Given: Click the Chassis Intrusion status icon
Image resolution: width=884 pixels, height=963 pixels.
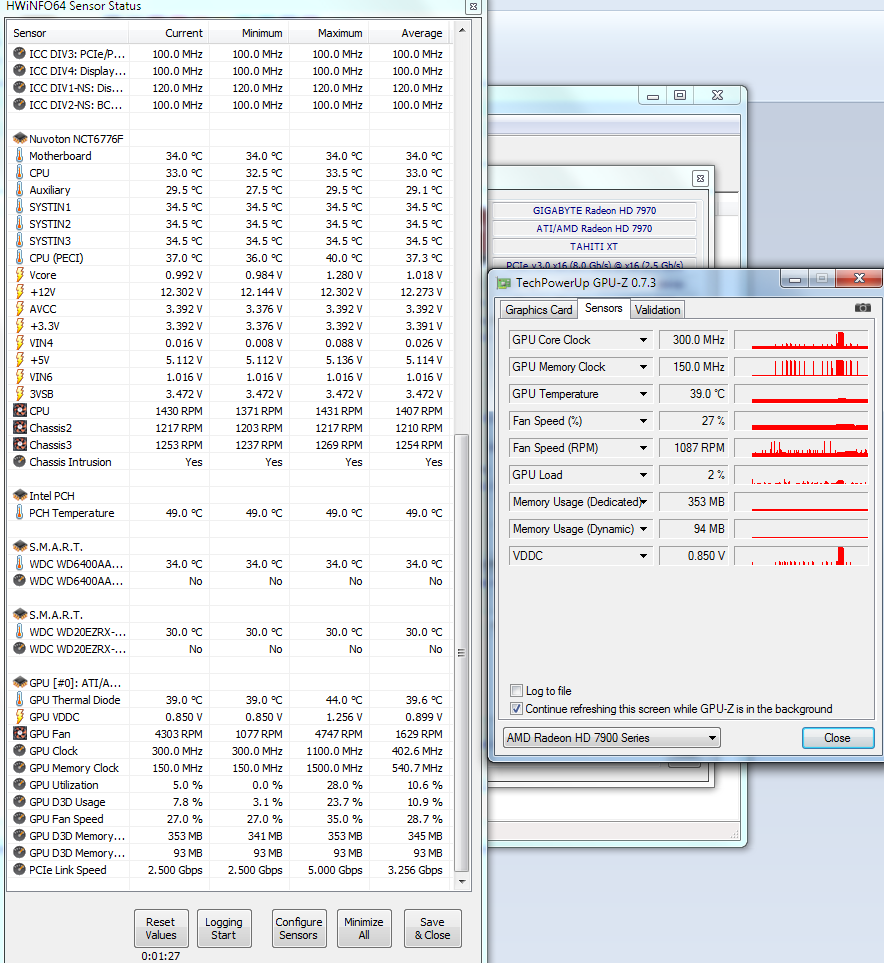Looking at the screenshot, I should [x=20, y=462].
